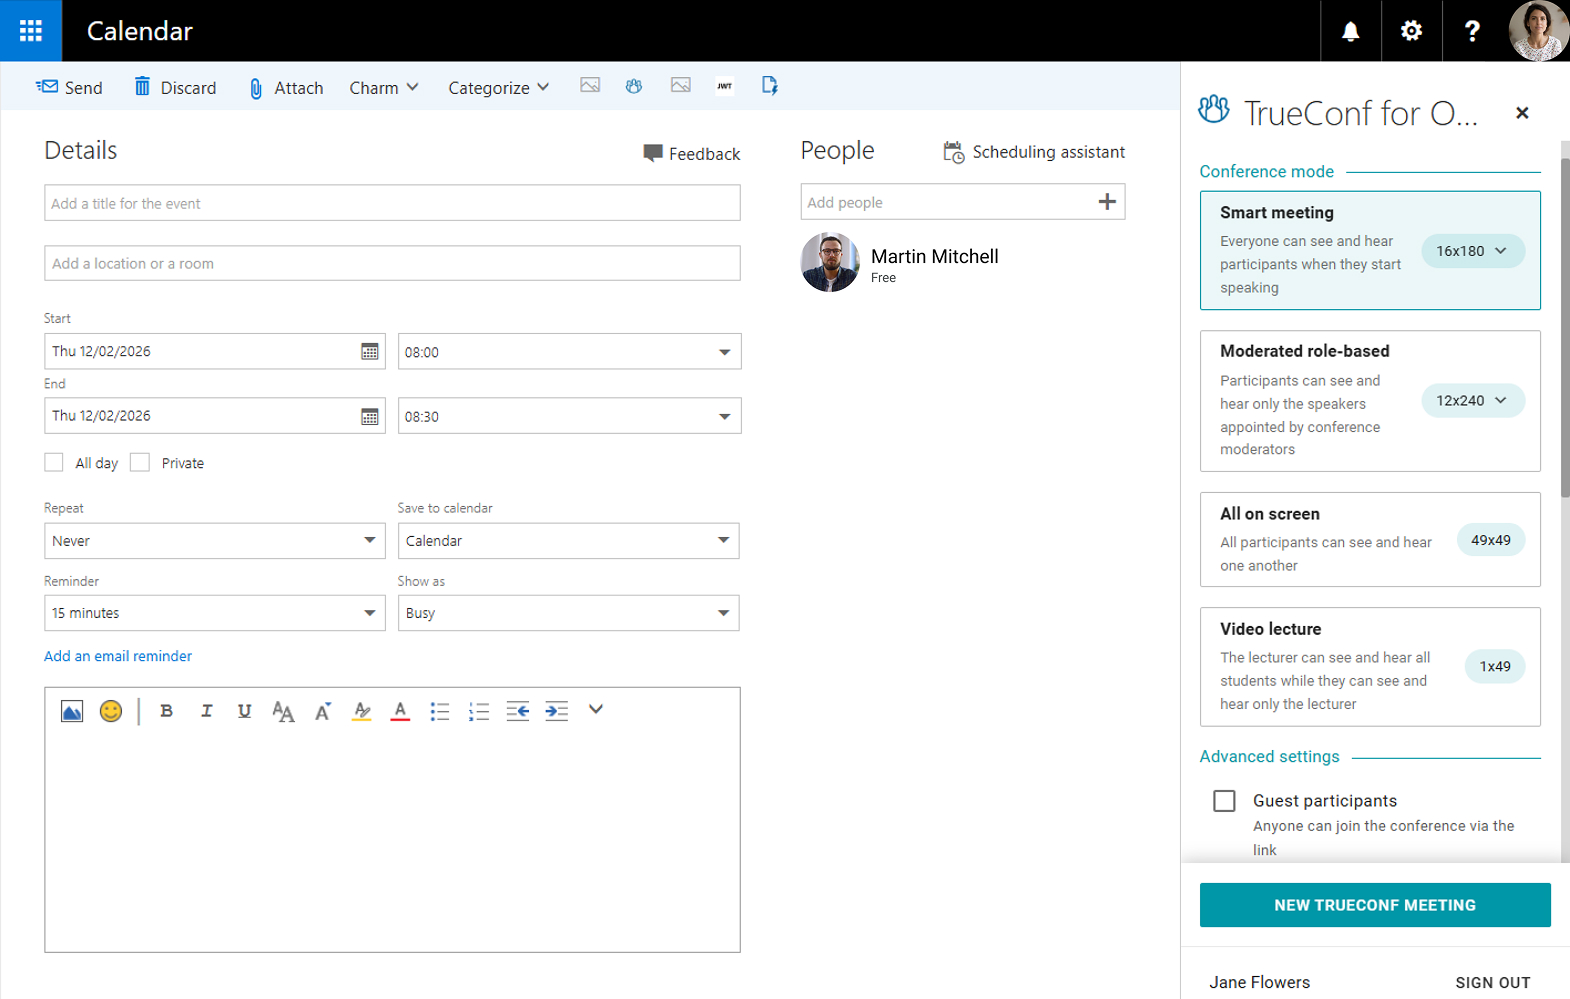The height and width of the screenshot is (999, 1570).
Task: Mark the event as Private
Action: (x=140, y=462)
